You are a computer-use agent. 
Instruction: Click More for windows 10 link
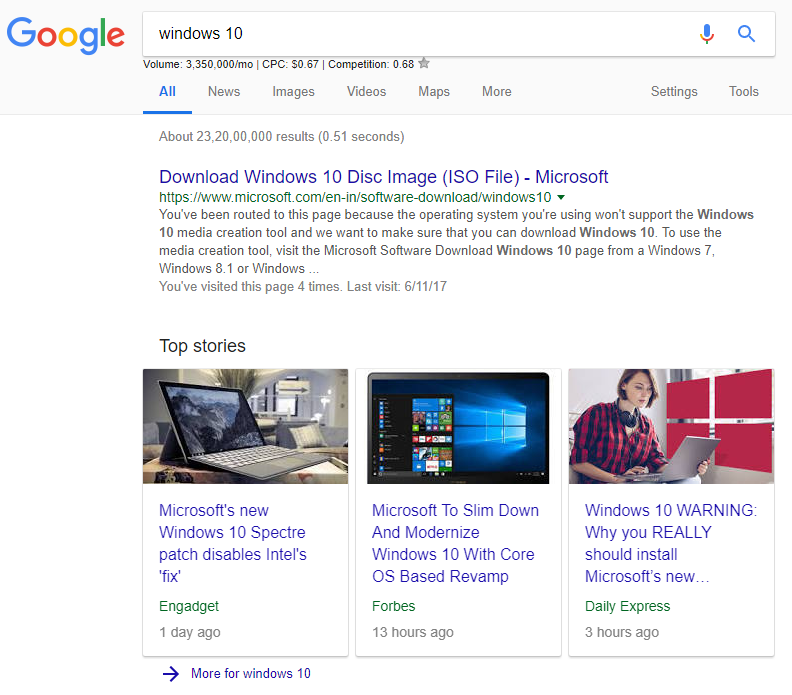tap(251, 673)
